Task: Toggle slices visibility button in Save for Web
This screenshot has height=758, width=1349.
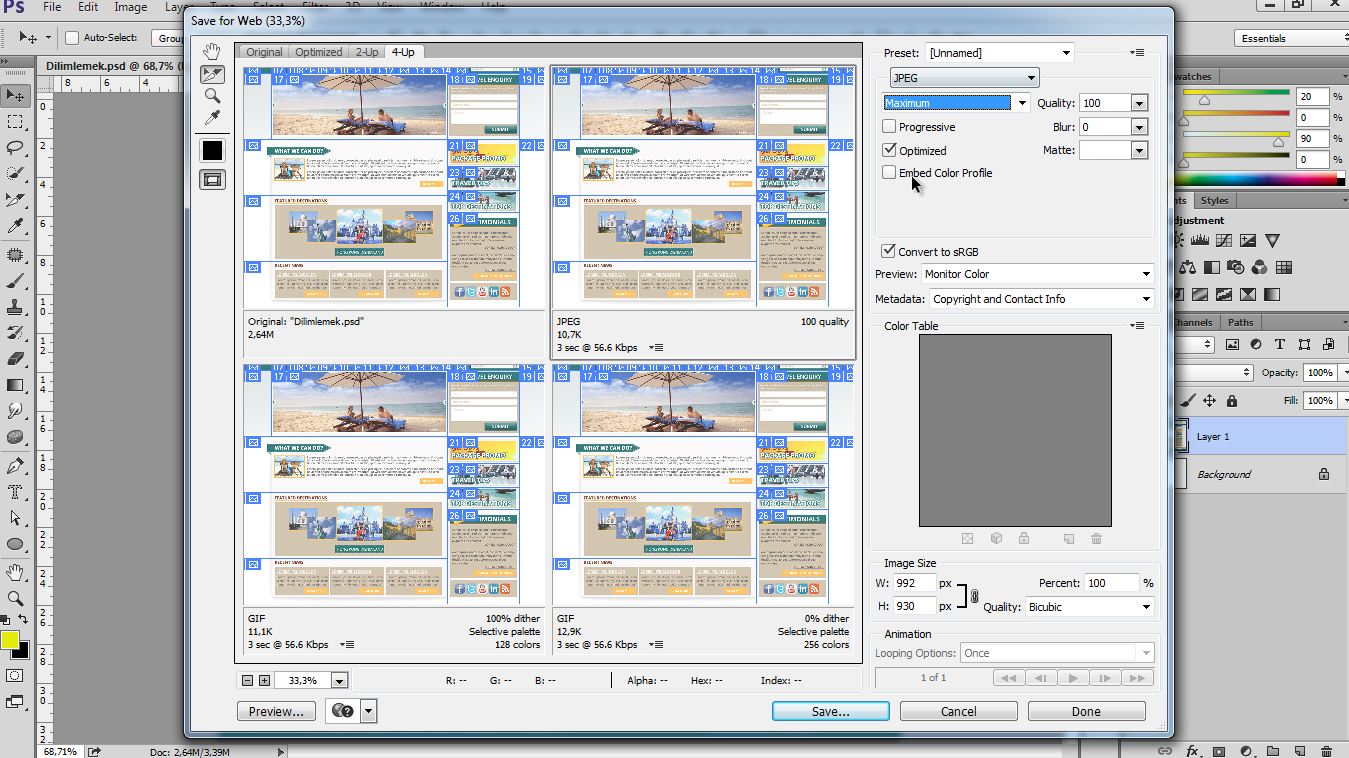Action: click(212, 179)
